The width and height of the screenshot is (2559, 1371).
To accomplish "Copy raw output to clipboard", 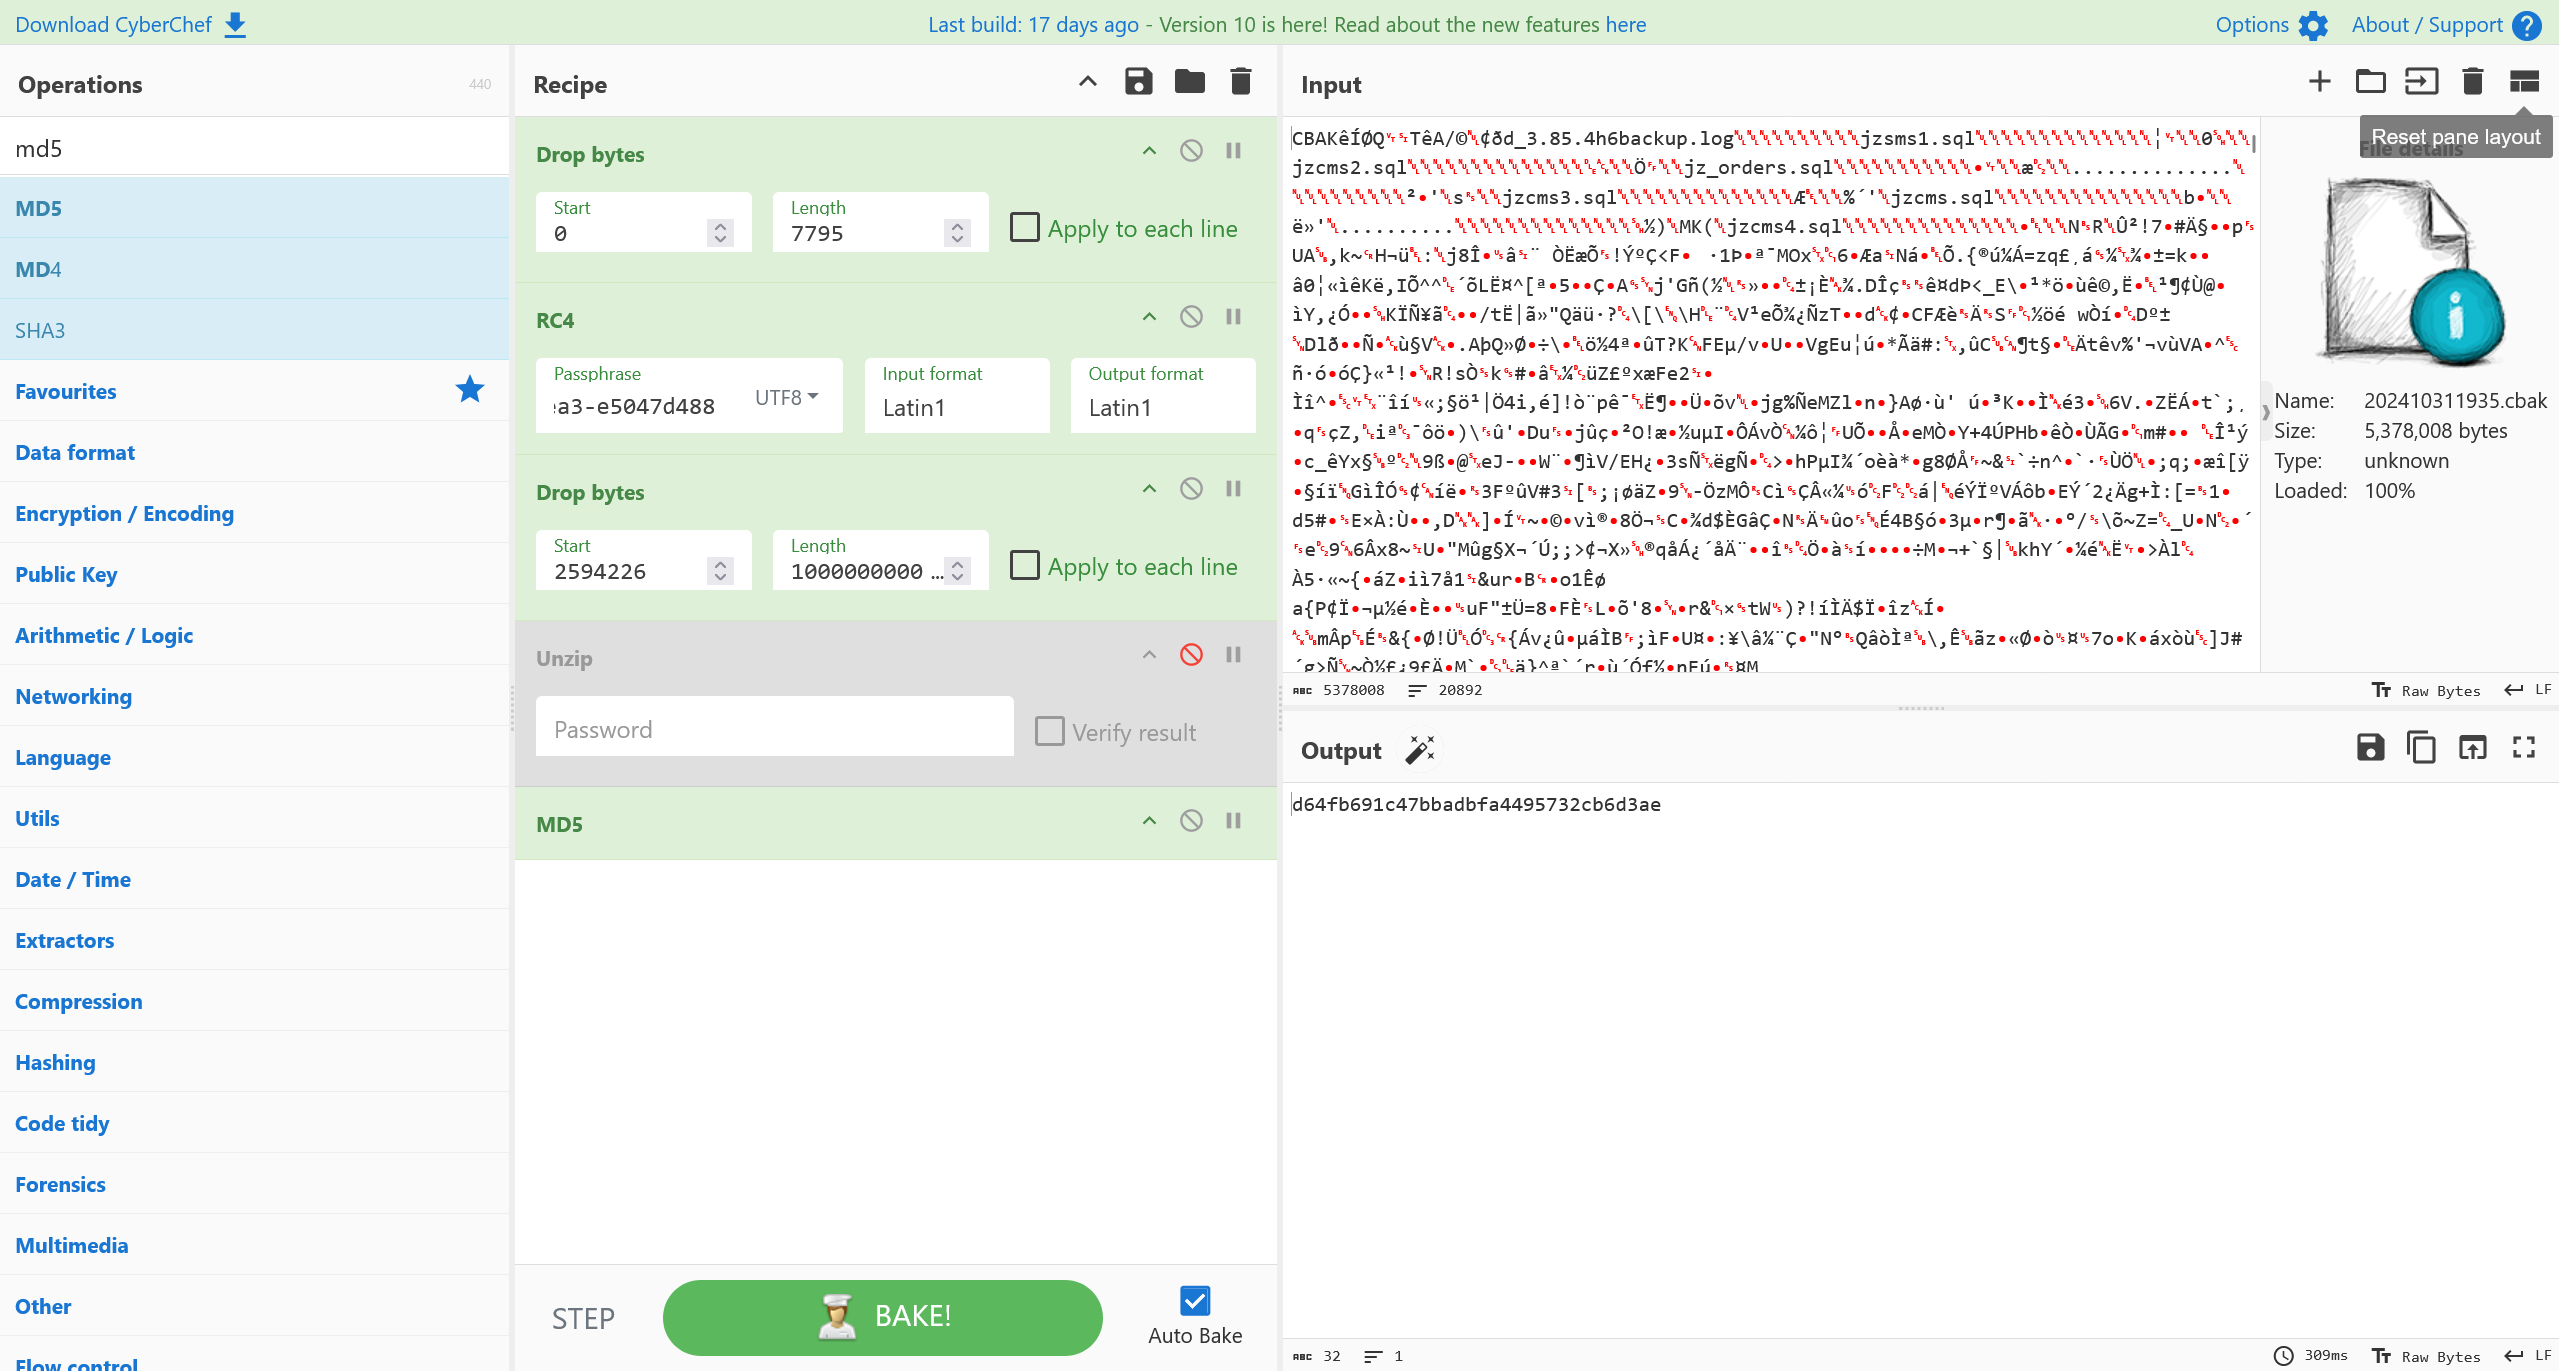I will pos(2421,748).
